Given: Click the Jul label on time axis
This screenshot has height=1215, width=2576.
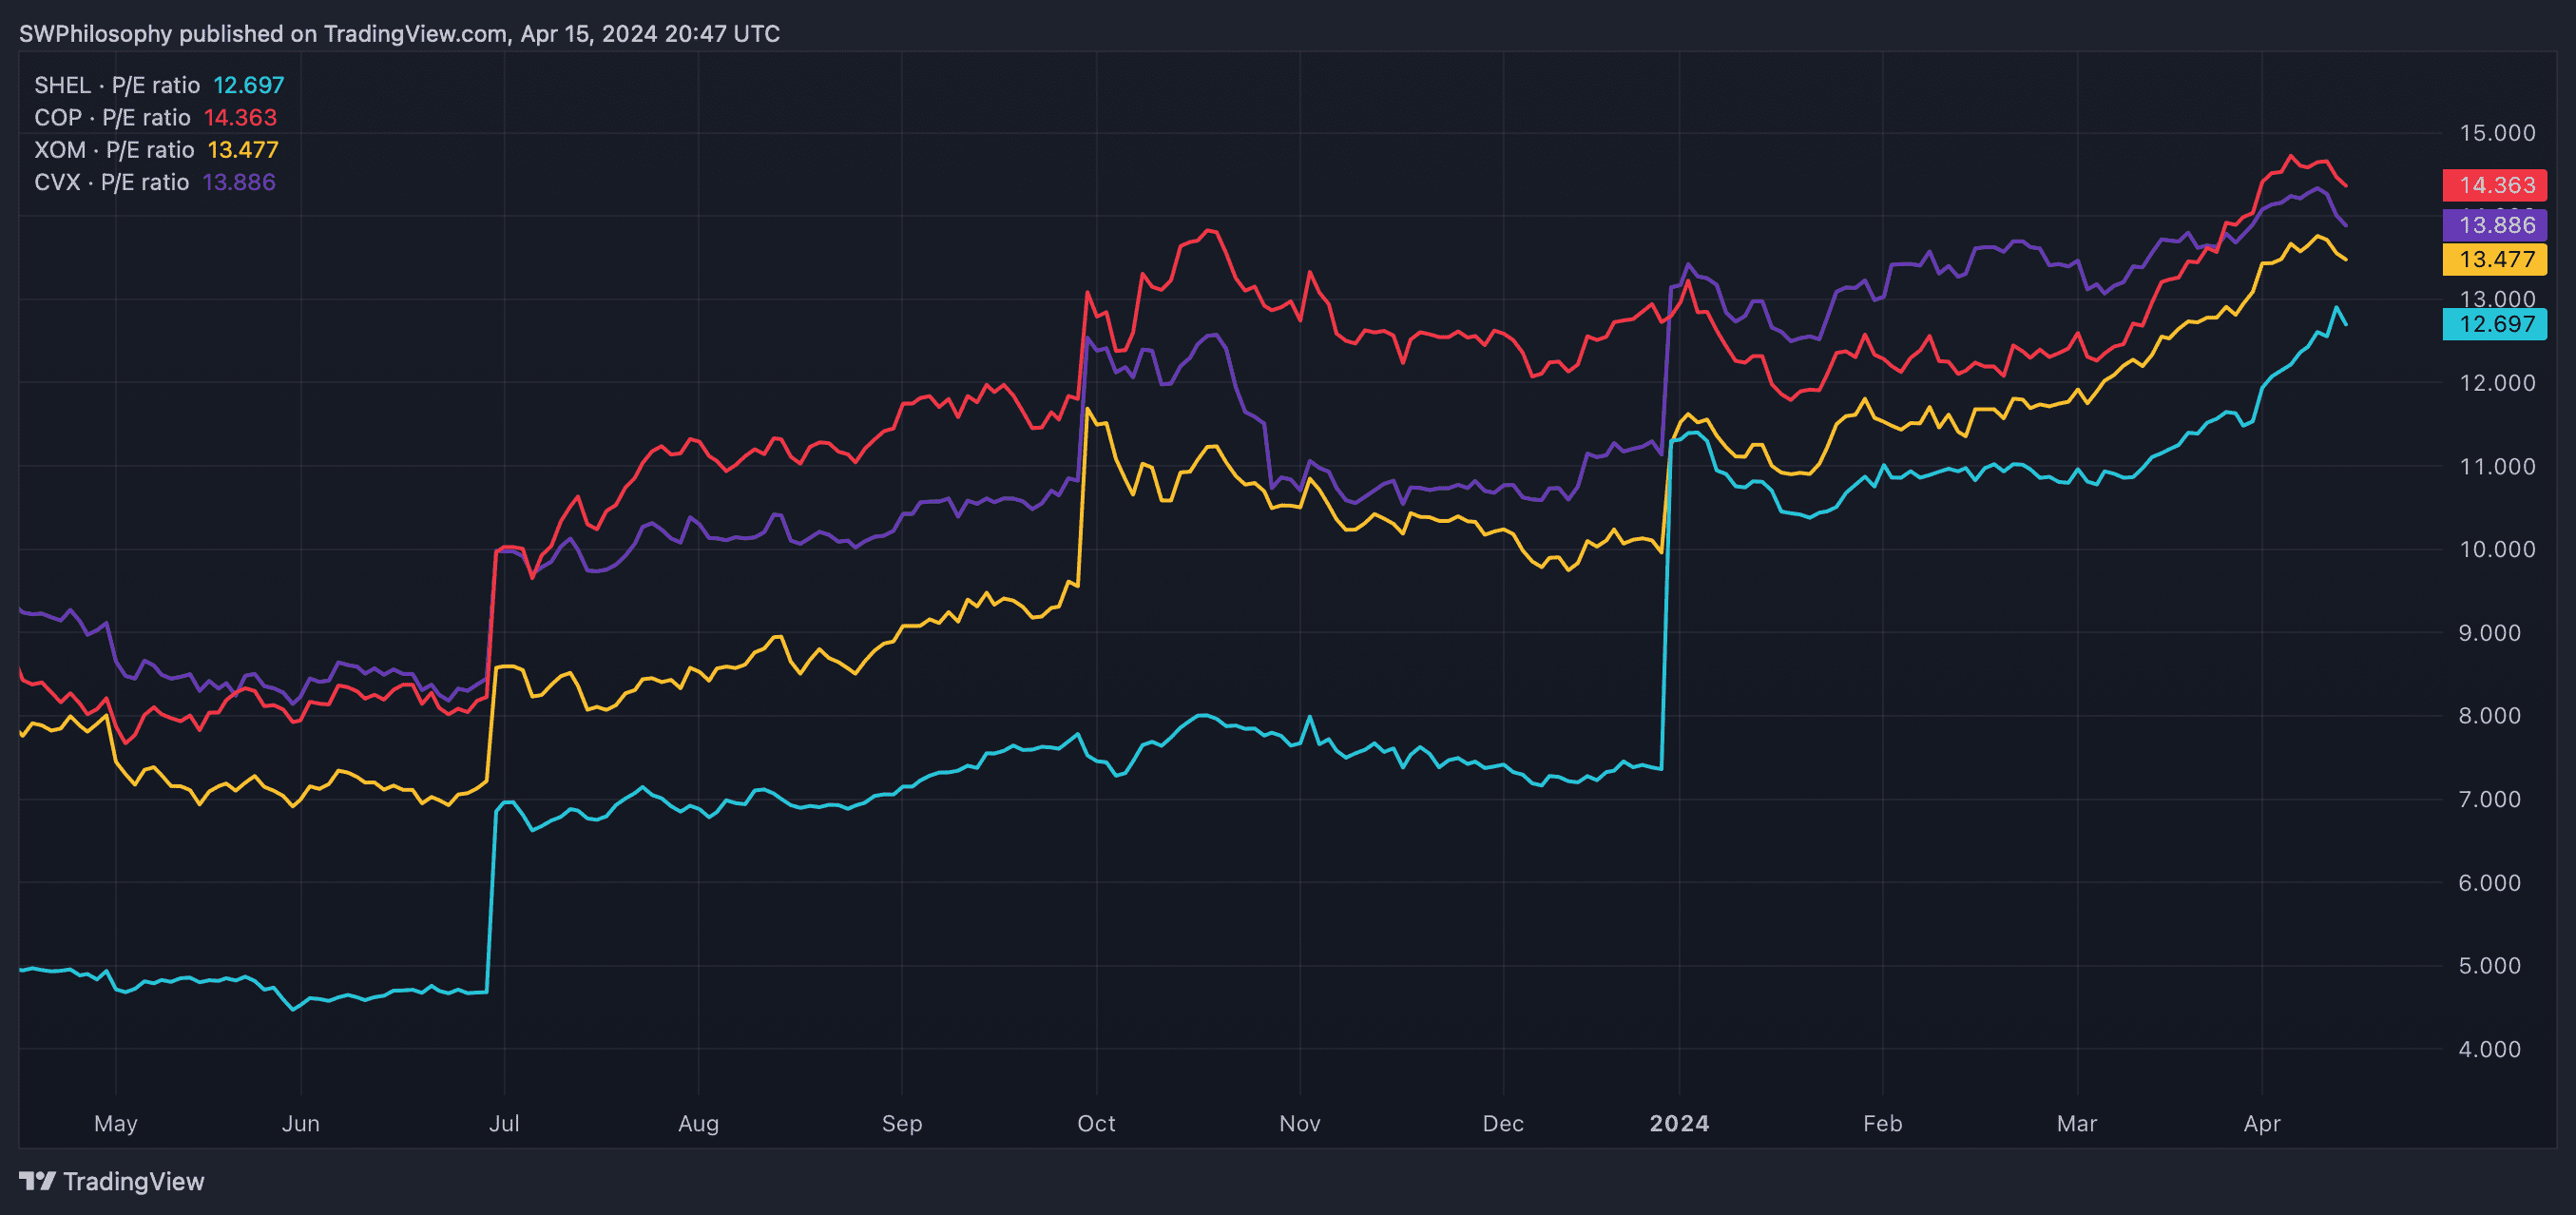Looking at the screenshot, I should tap(504, 1123).
